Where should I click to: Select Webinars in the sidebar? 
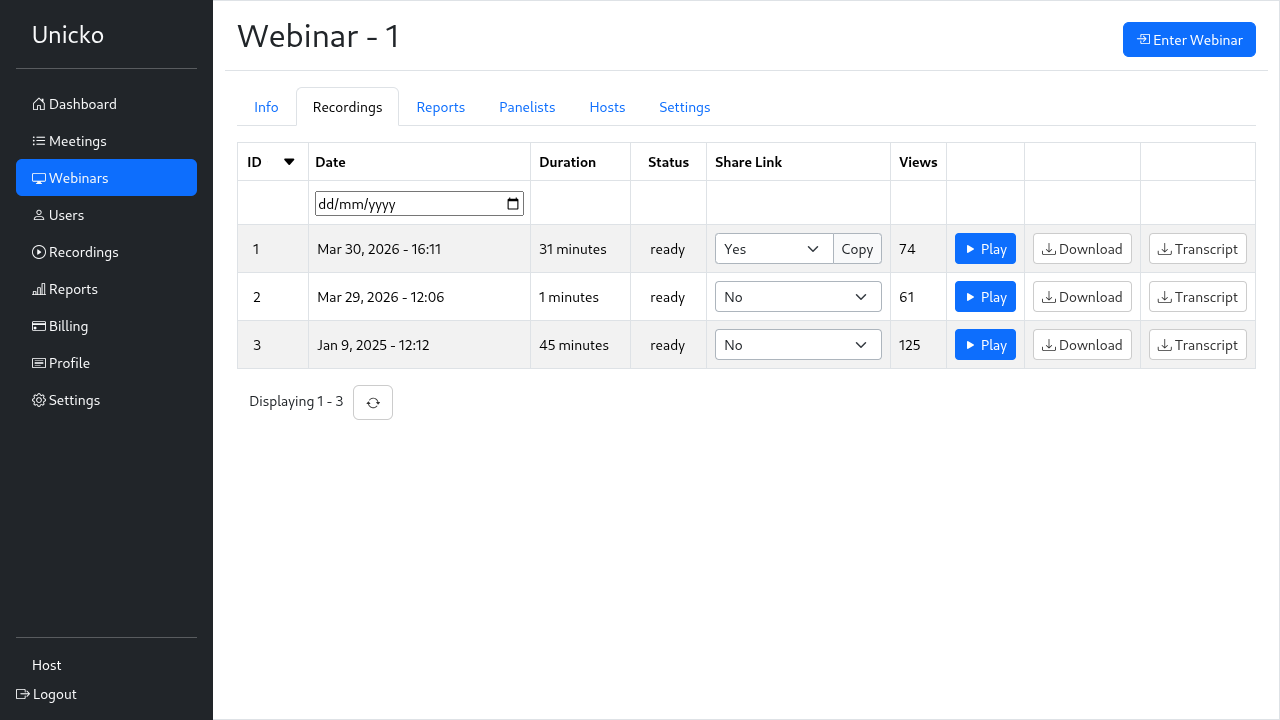(x=106, y=178)
